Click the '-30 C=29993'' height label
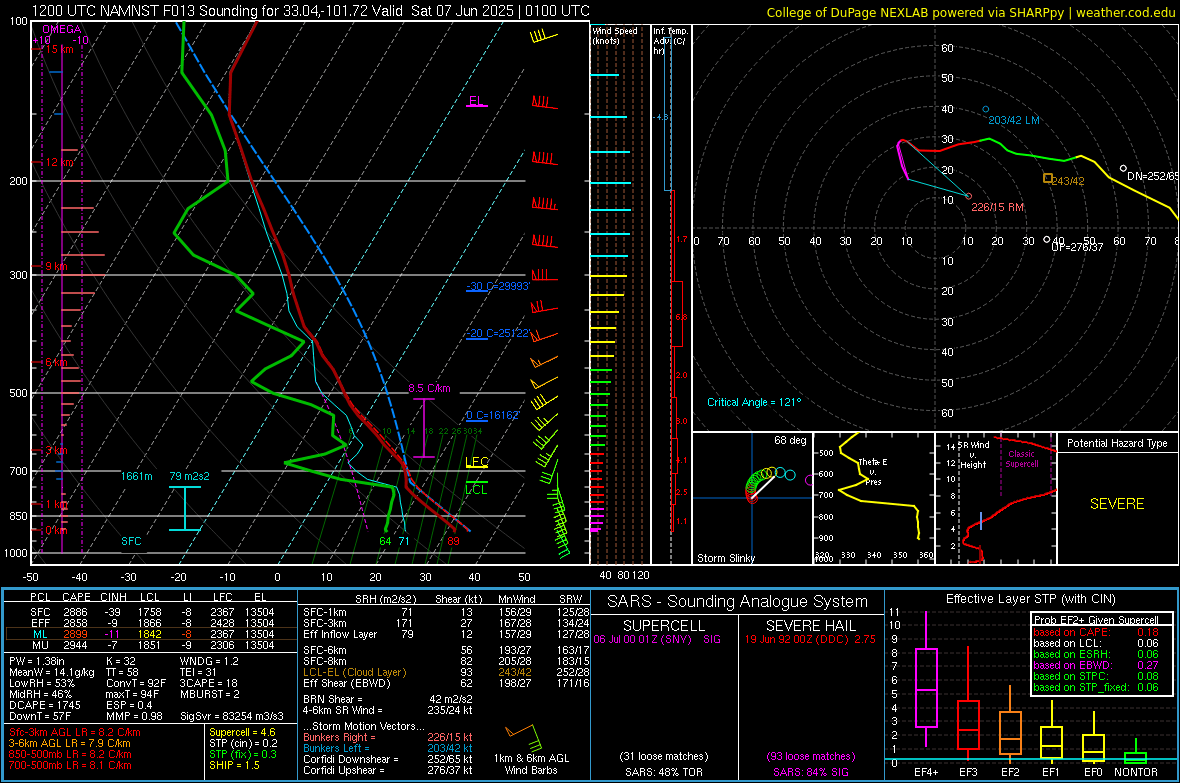Screen dimensions: 1180x783 (x=497, y=287)
